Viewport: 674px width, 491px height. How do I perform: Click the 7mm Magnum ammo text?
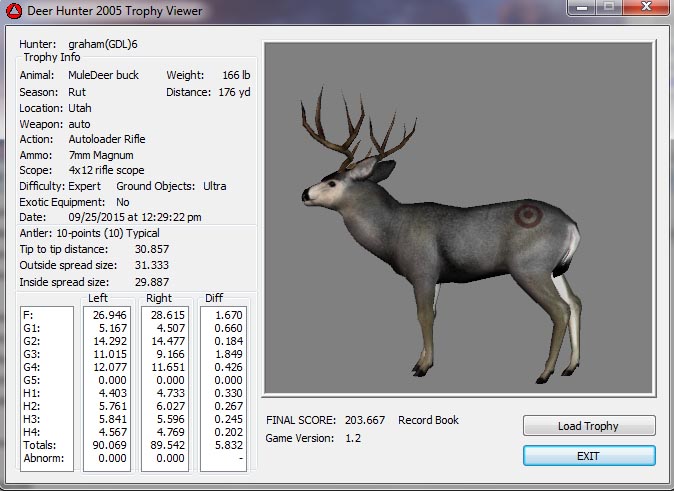[x=101, y=155]
